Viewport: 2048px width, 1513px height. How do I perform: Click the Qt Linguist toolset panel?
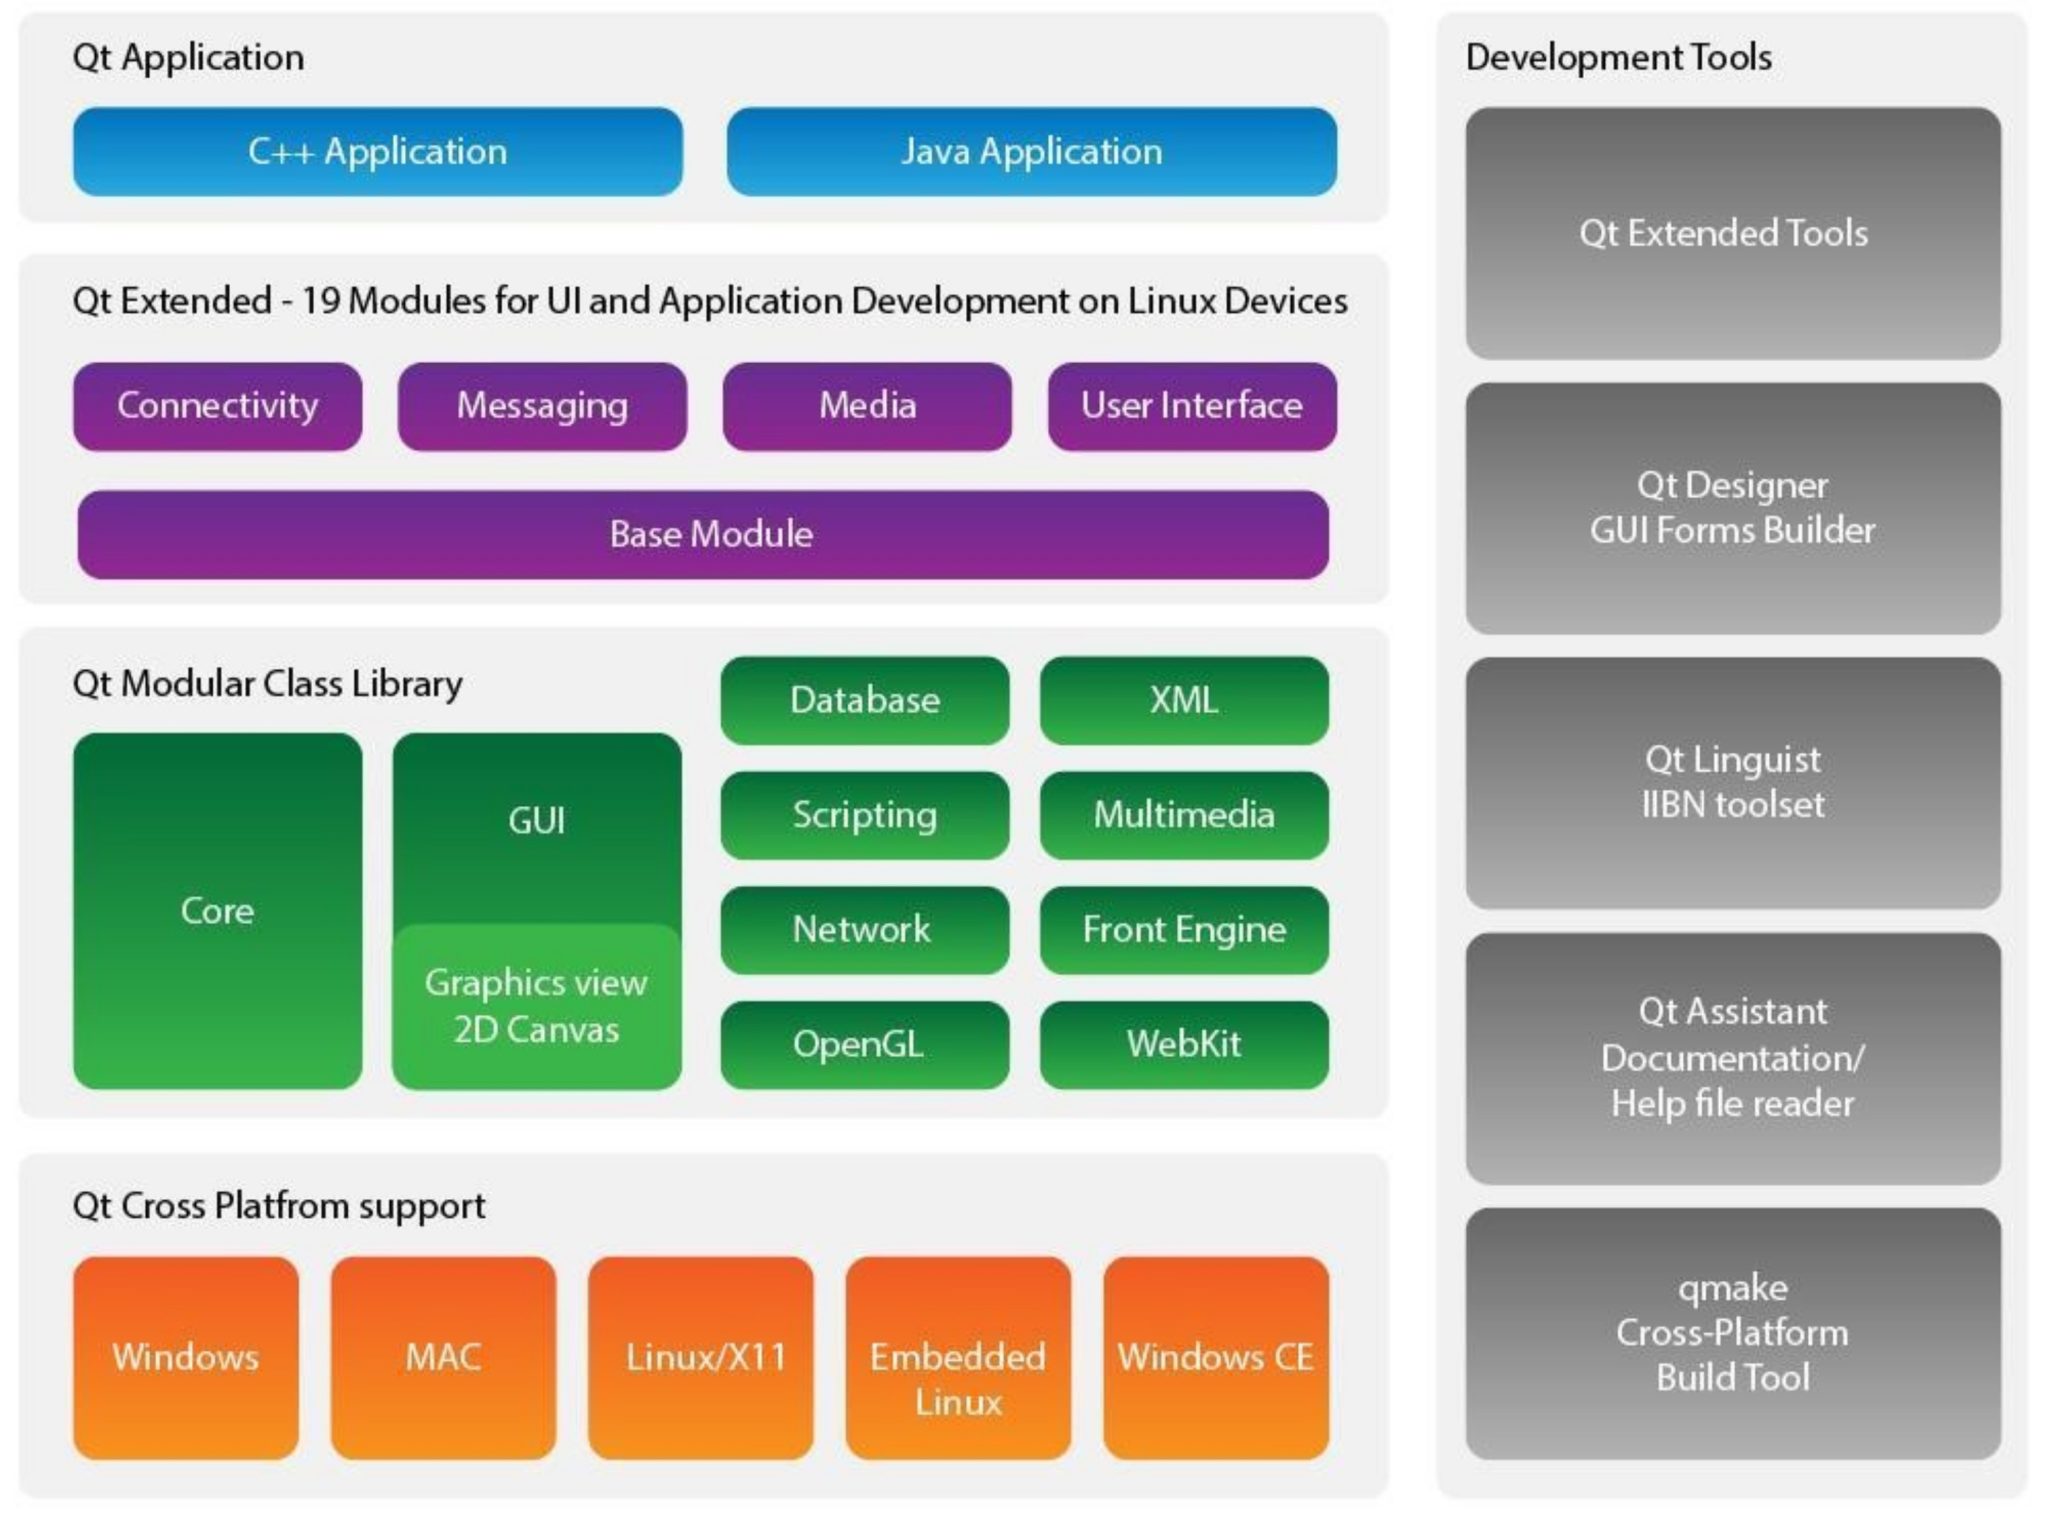[x=1732, y=782]
